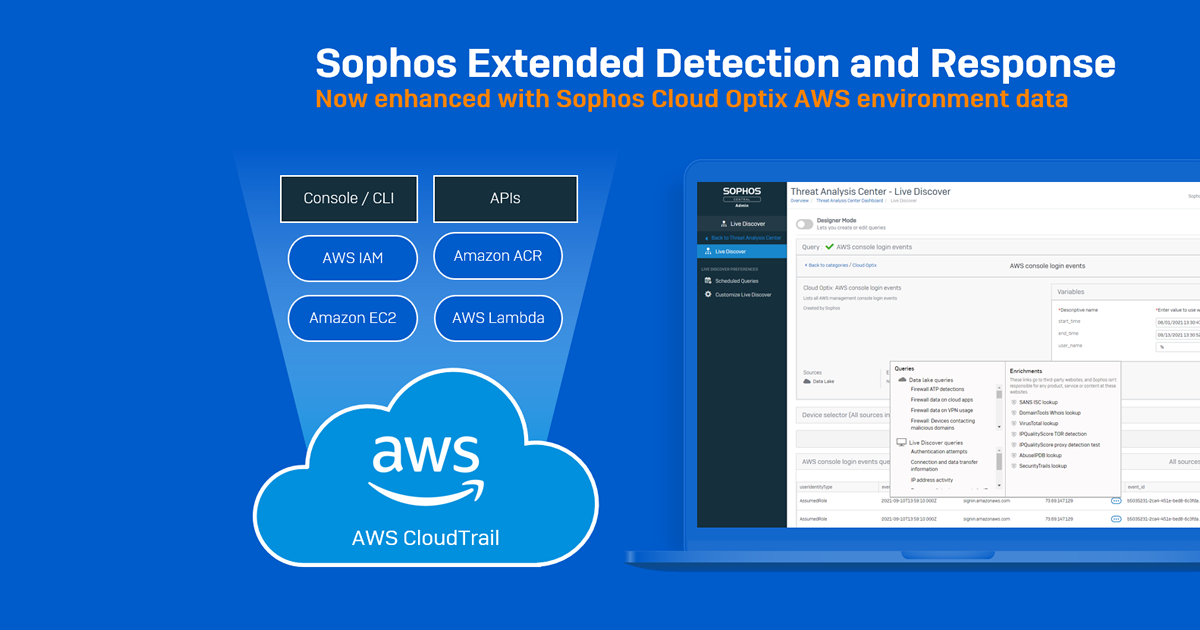The image size is (1200, 630).
Task: Open the Cloud Optix breadcrumb link
Action: (x=864, y=265)
